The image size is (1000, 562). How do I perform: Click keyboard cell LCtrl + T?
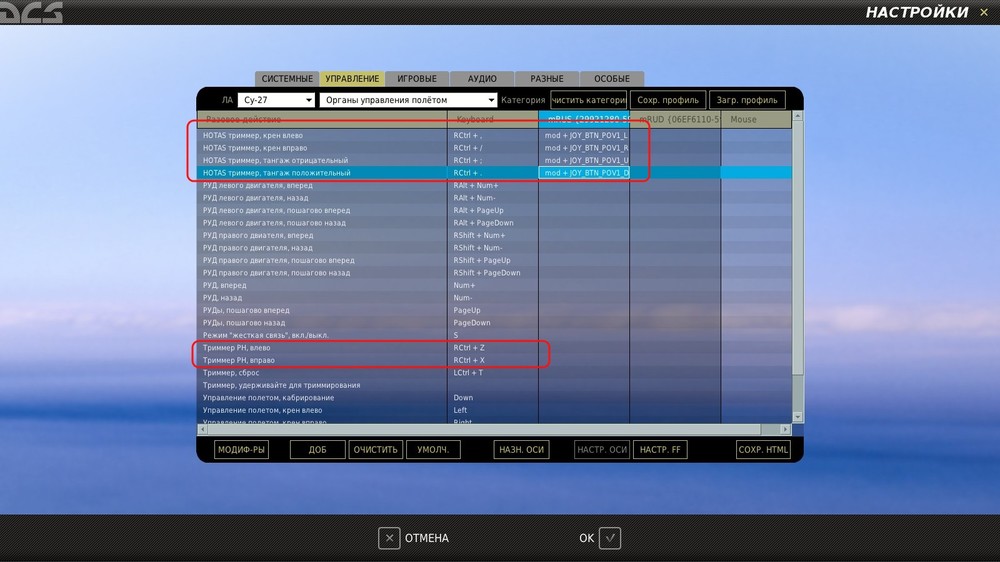493,373
